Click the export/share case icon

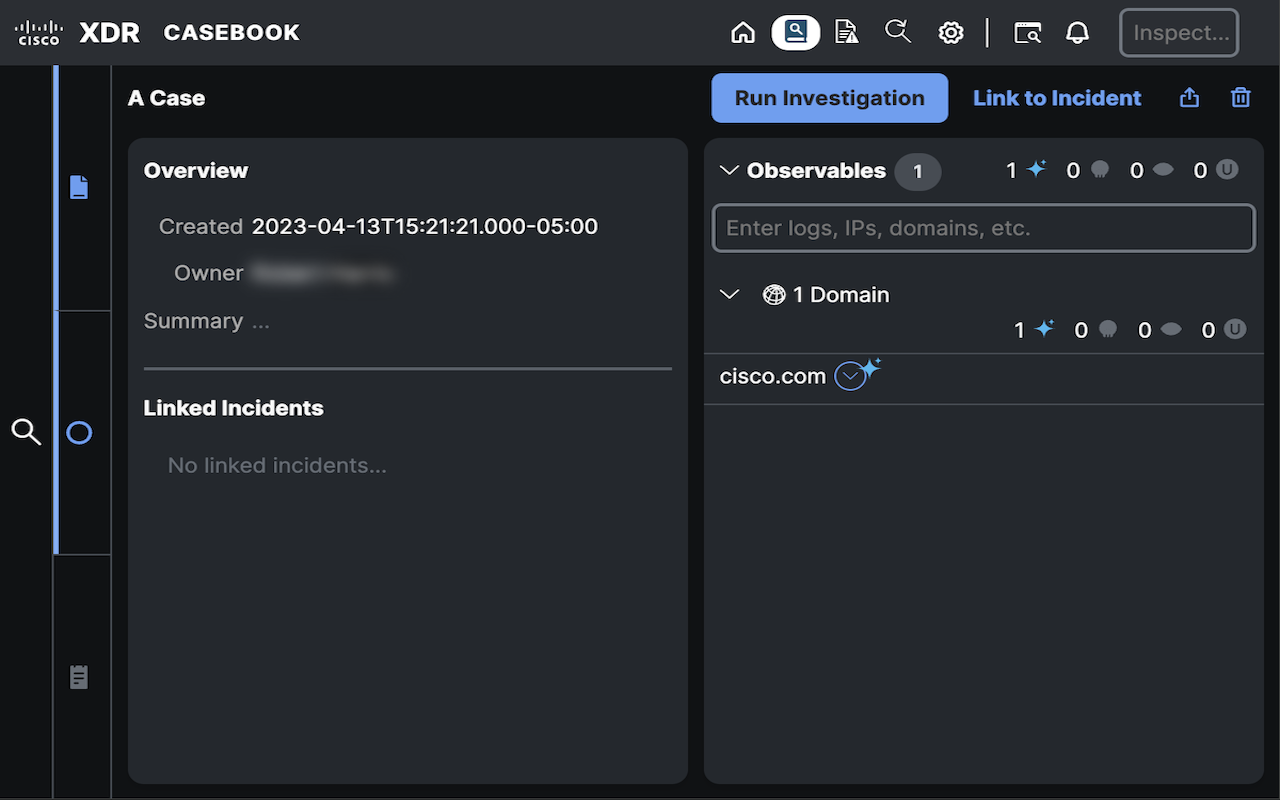[1189, 97]
